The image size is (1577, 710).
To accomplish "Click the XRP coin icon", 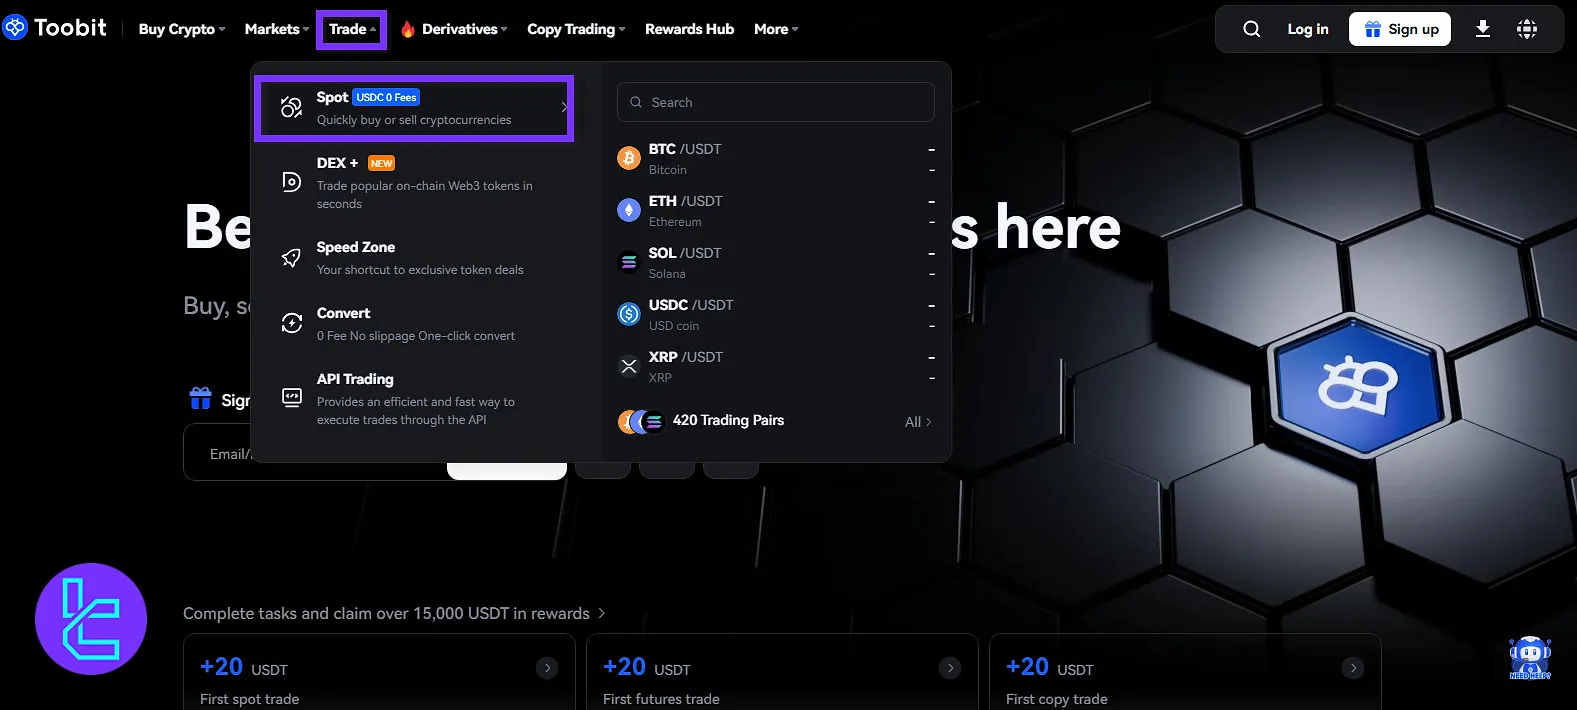I will 629,366.
